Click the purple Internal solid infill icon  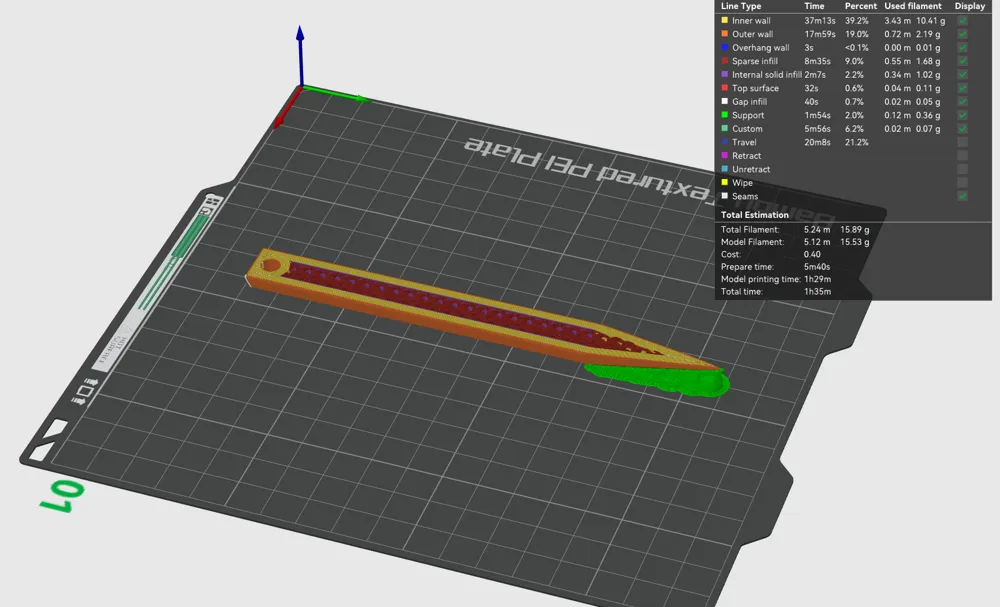point(725,75)
